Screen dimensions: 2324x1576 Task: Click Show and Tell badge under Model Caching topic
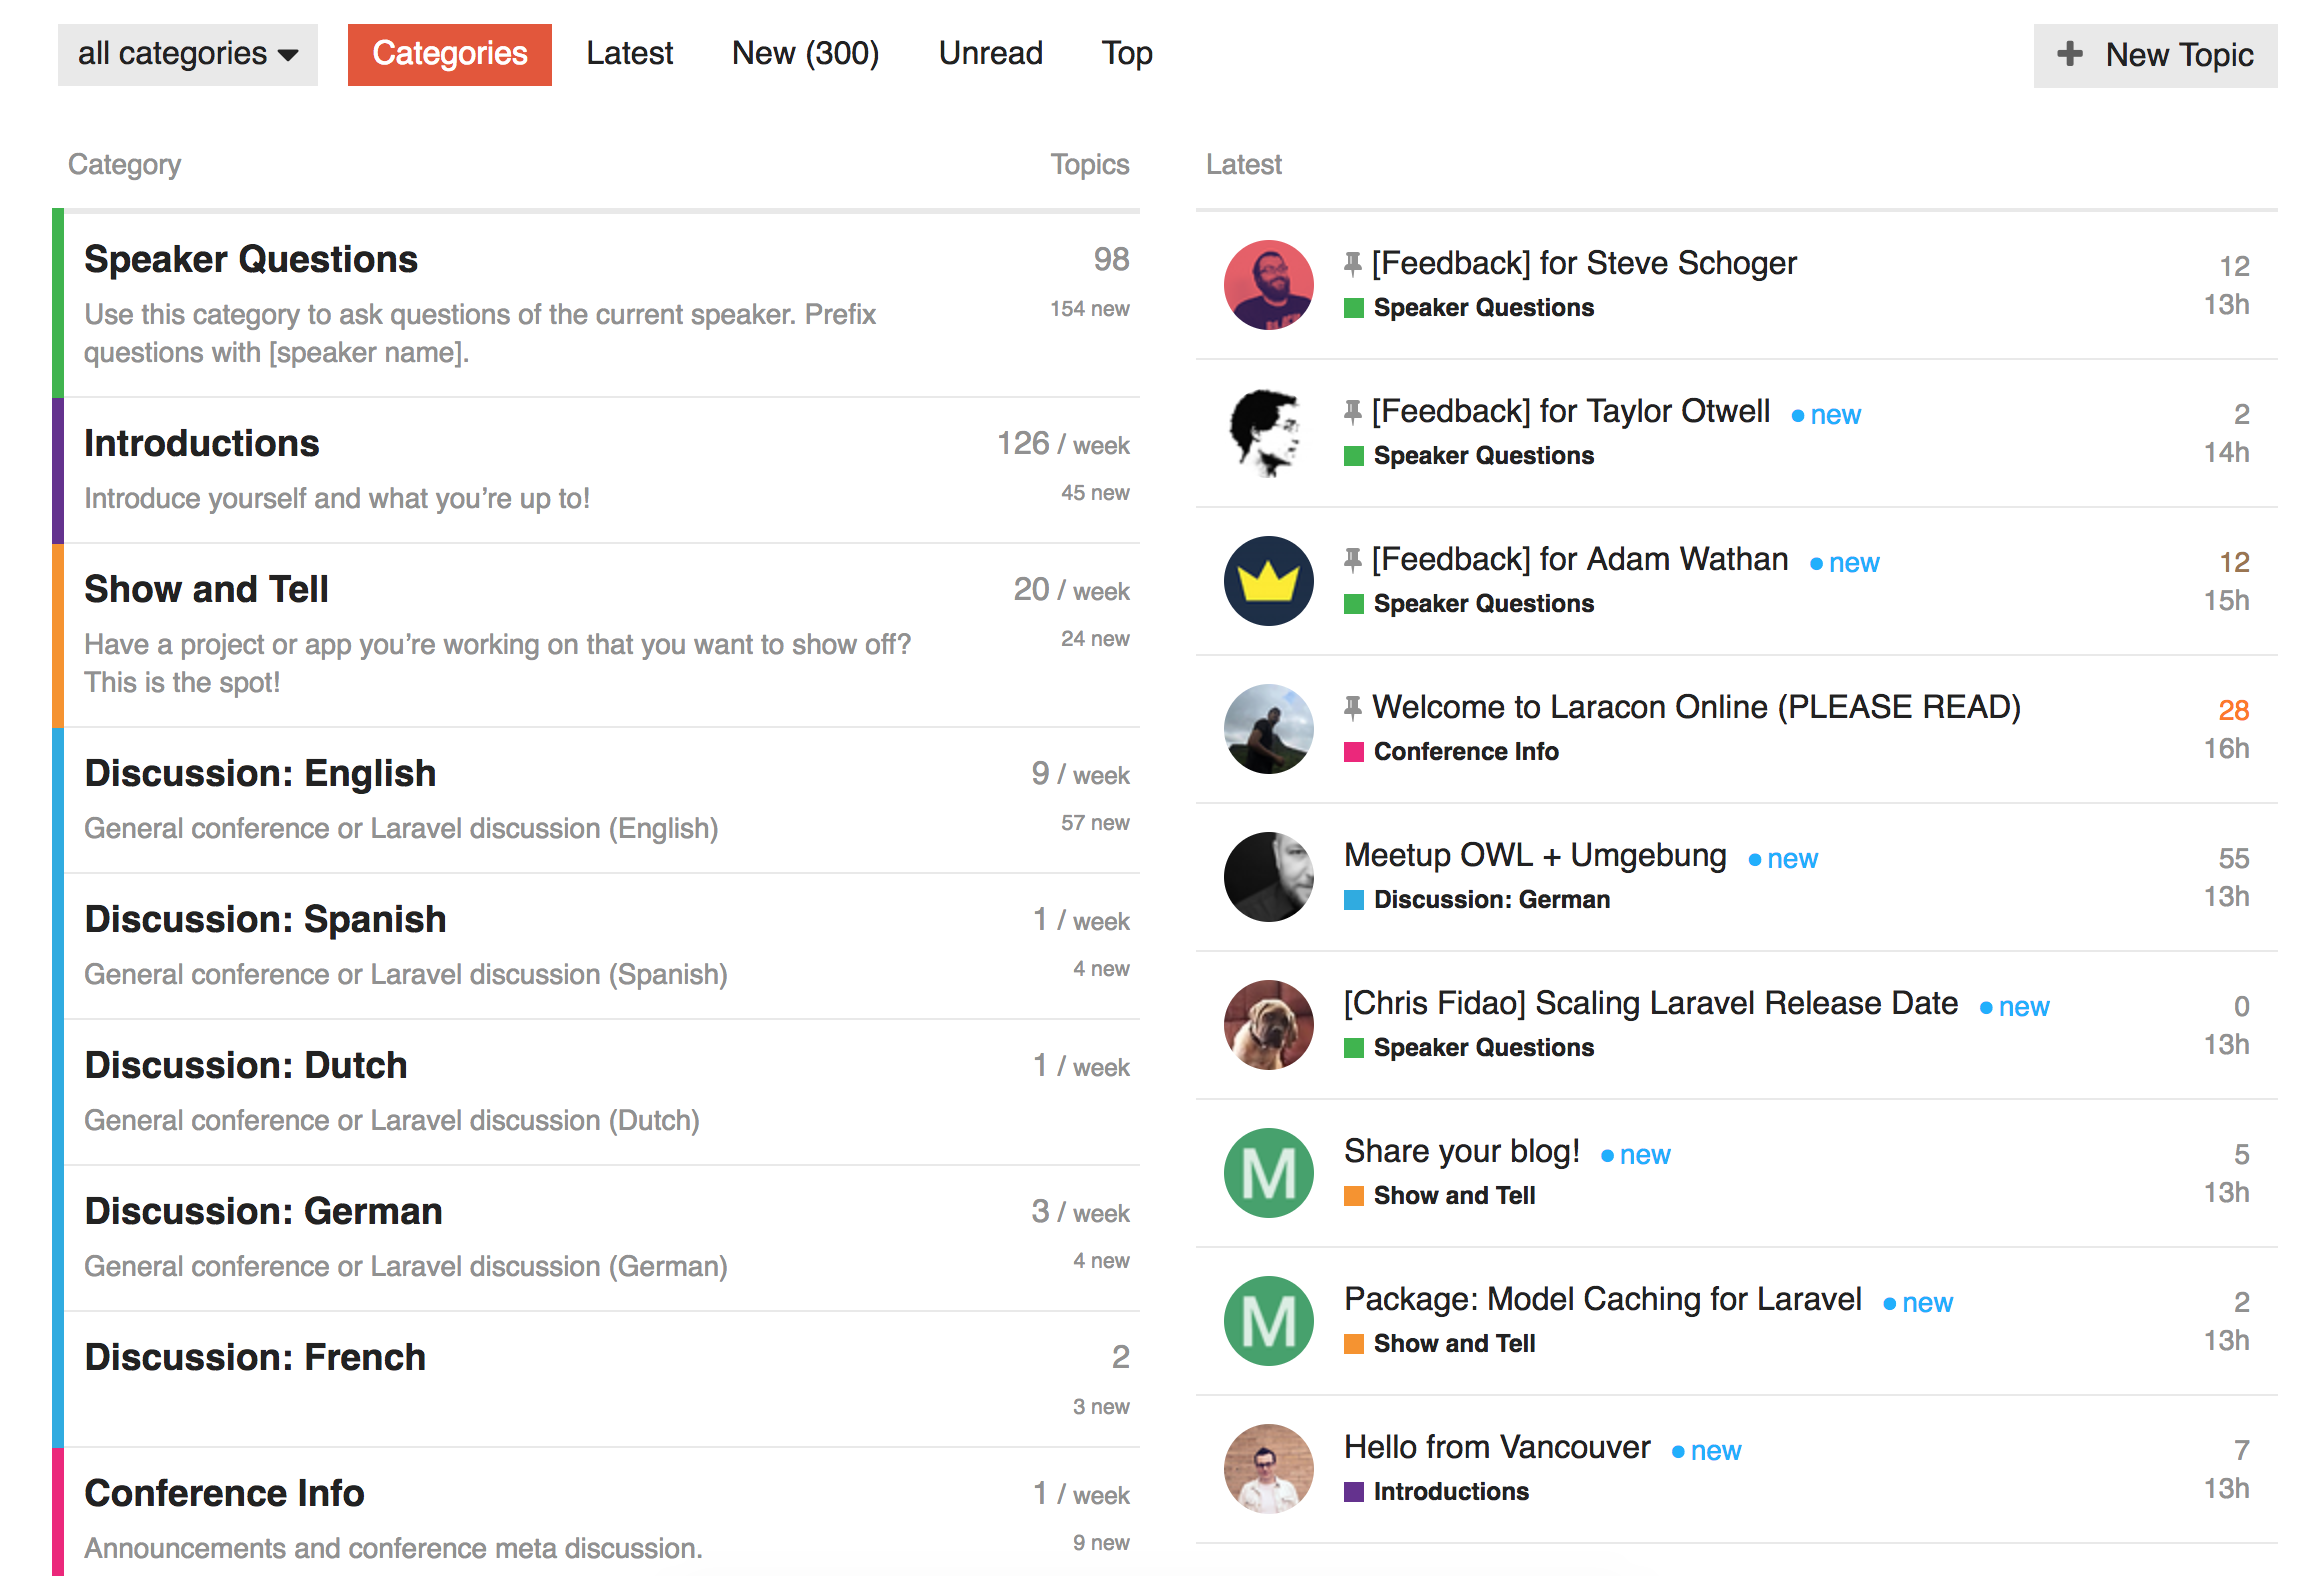(x=1440, y=1344)
